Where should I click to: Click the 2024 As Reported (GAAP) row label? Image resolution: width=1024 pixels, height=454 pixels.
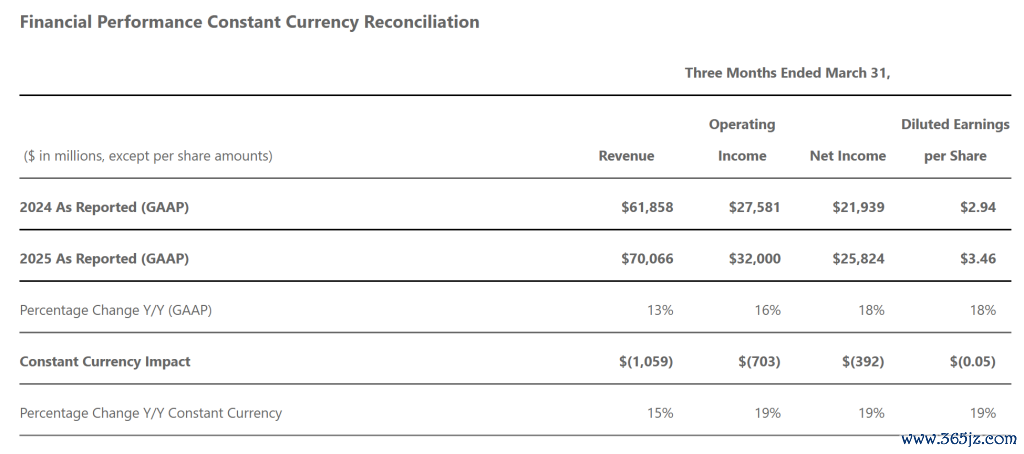(x=104, y=207)
